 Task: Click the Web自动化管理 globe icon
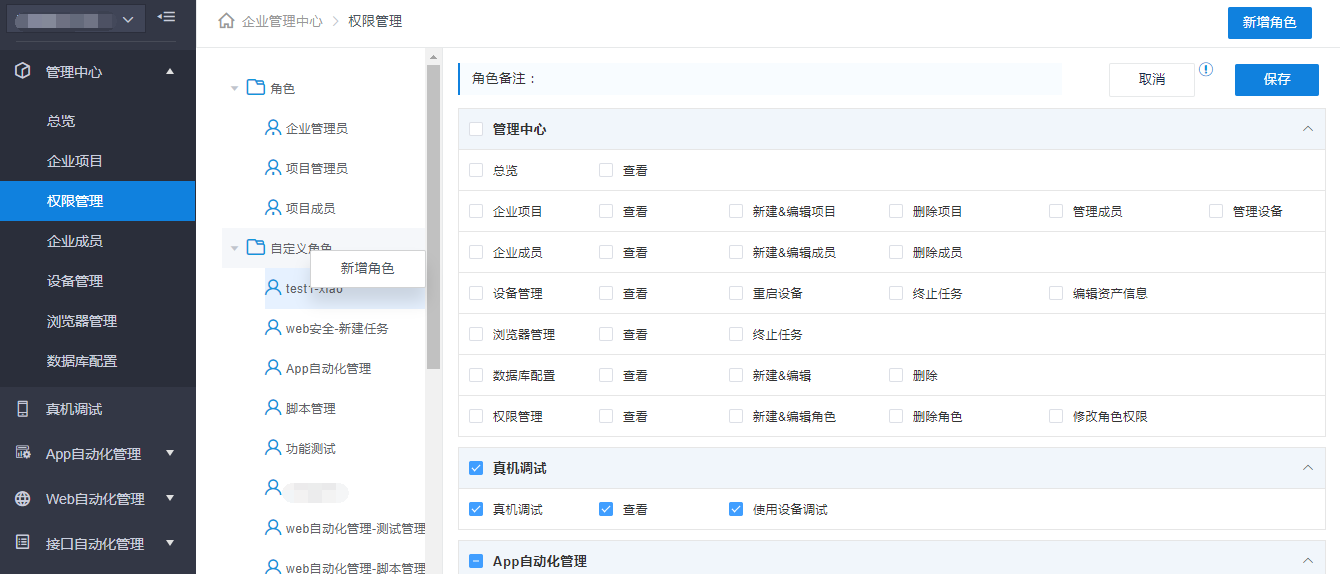[x=23, y=498]
